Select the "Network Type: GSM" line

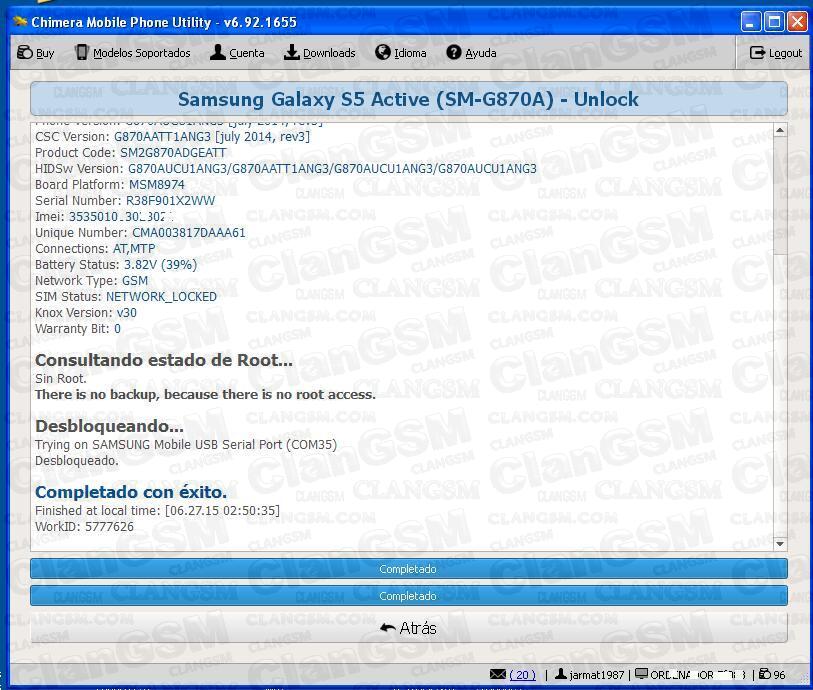[91, 281]
